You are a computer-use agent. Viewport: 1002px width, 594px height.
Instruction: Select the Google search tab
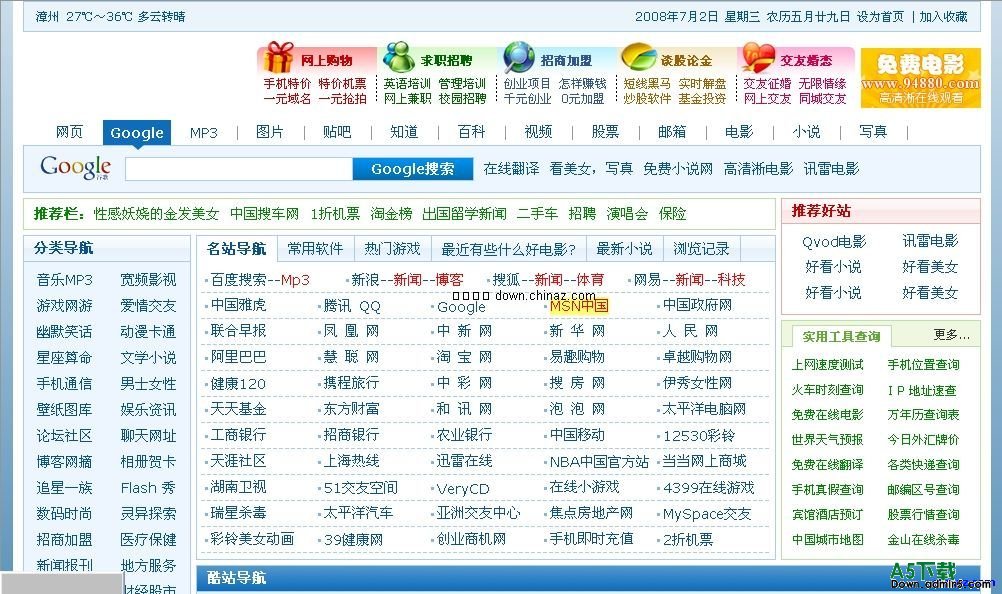tap(137, 133)
